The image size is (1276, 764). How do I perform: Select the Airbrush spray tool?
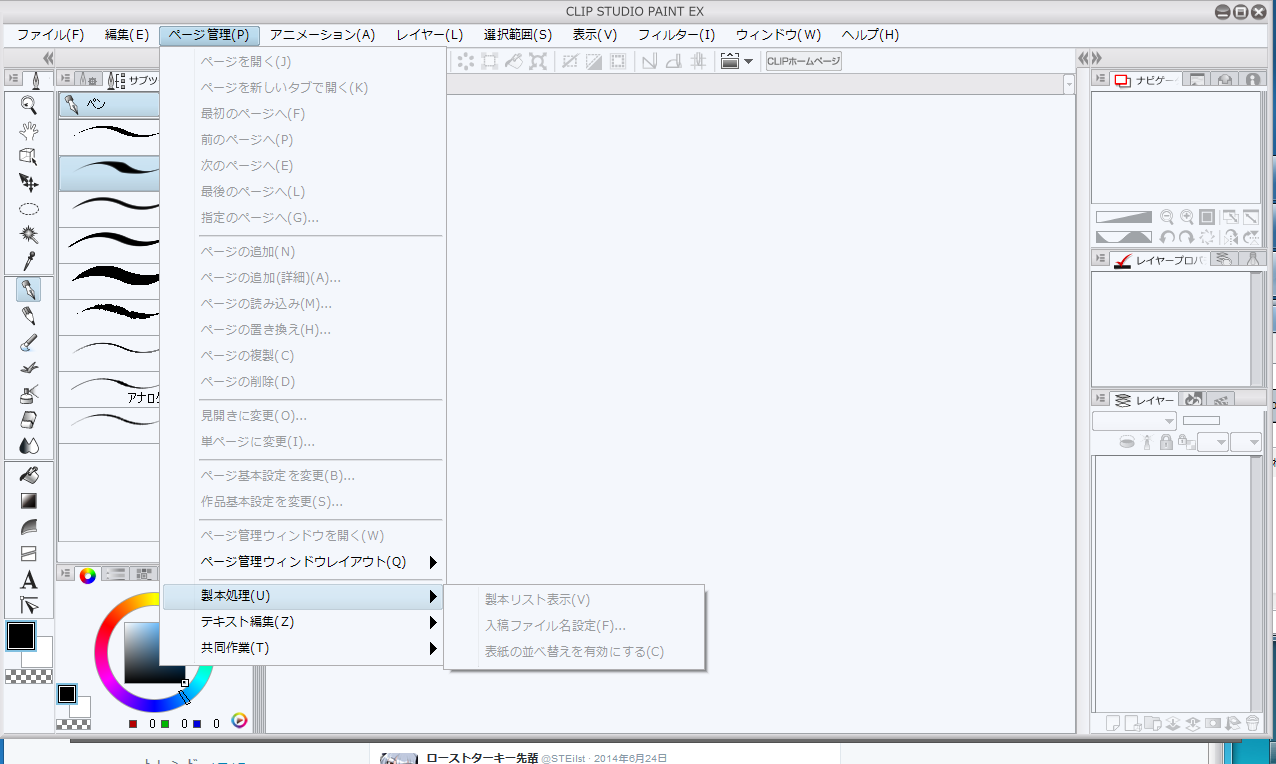[x=29, y=394]
